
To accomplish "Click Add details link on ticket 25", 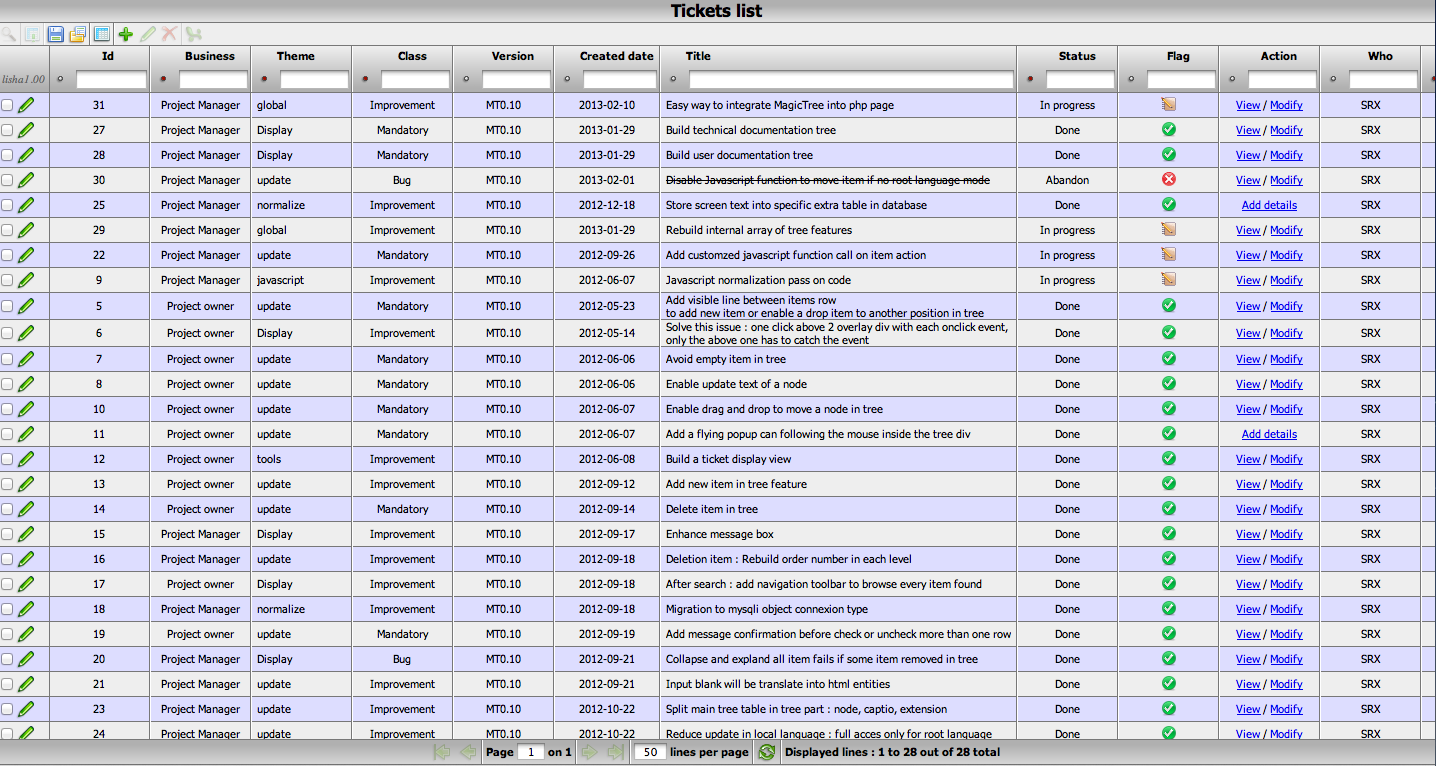I will click(x=1269, y=205).
